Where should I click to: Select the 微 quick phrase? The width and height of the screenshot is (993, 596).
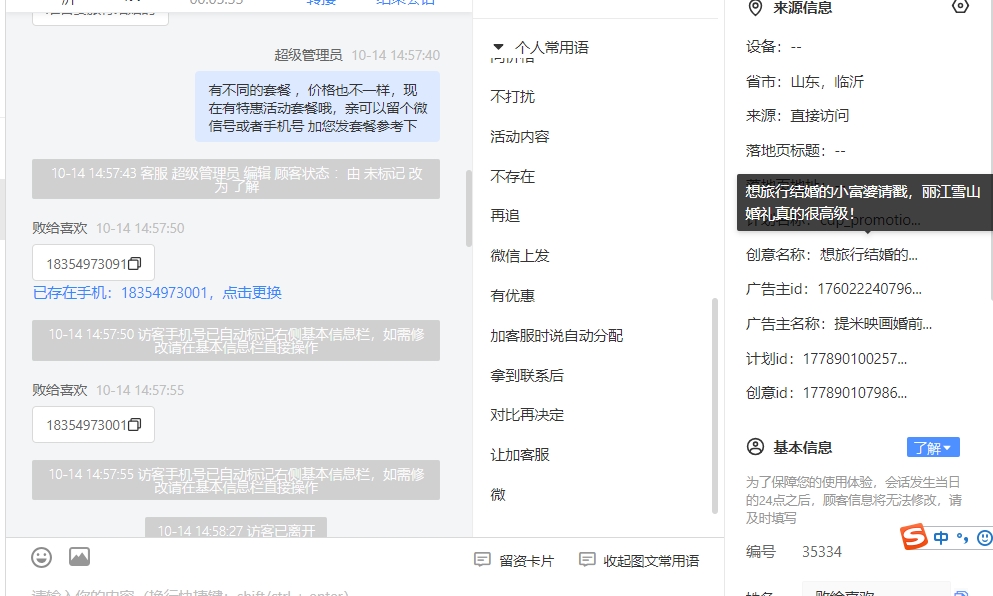coord(498,494)
